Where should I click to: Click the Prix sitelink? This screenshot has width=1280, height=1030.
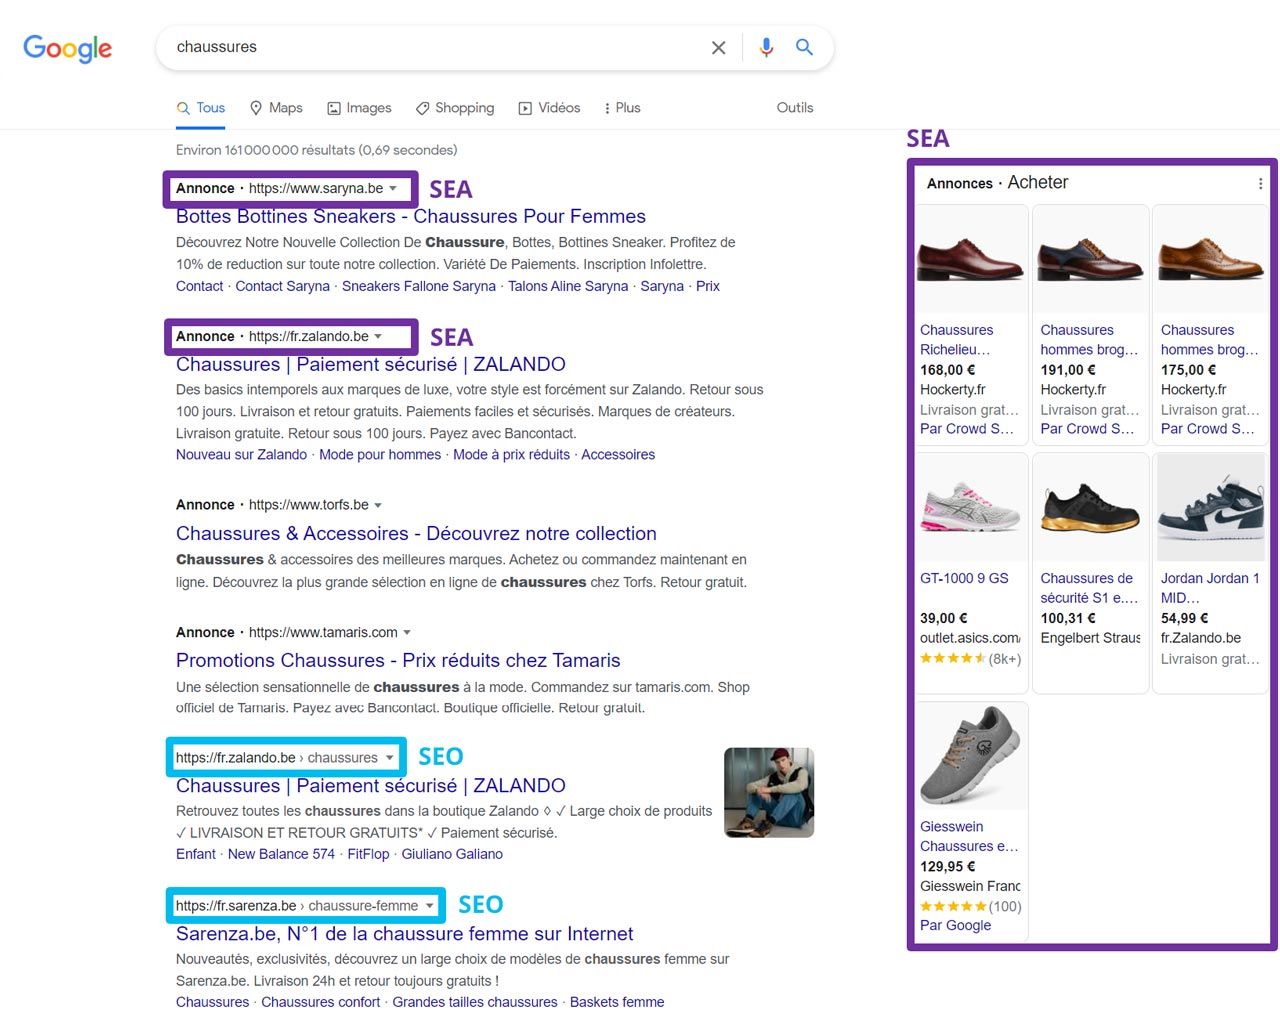tap(708, 286)
